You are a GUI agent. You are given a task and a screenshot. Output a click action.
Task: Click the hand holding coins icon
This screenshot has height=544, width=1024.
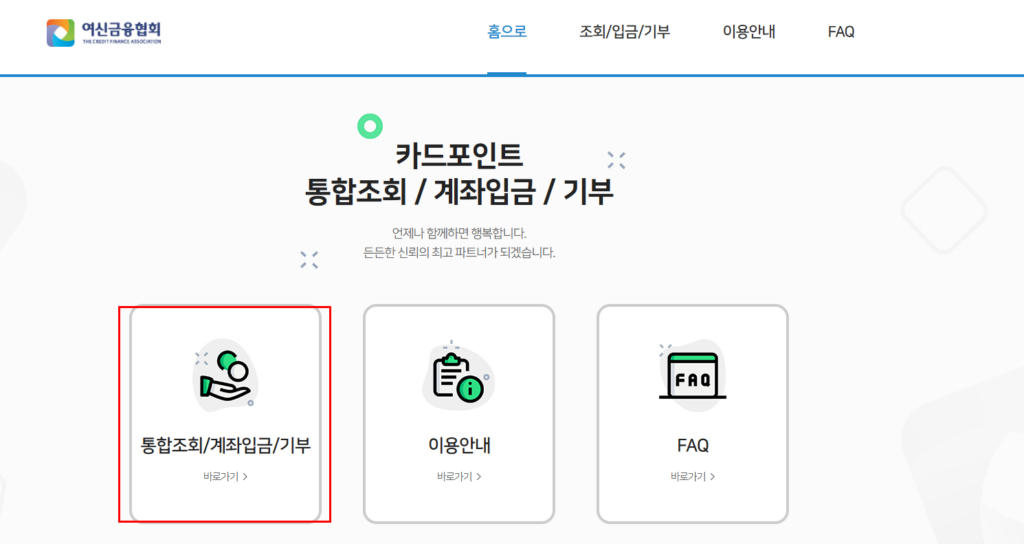point(225,376)
